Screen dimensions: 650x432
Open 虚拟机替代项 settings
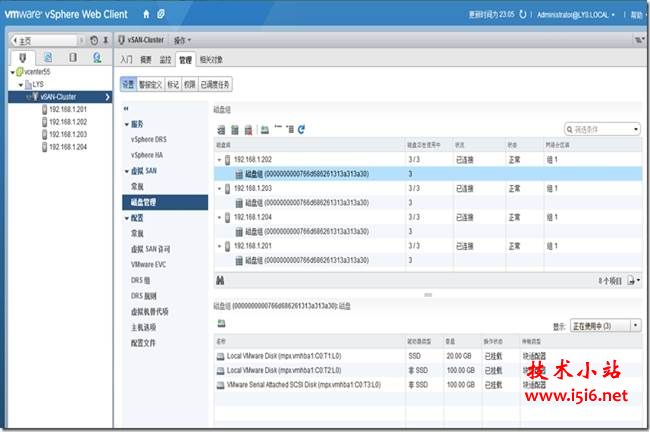(150, 312)
